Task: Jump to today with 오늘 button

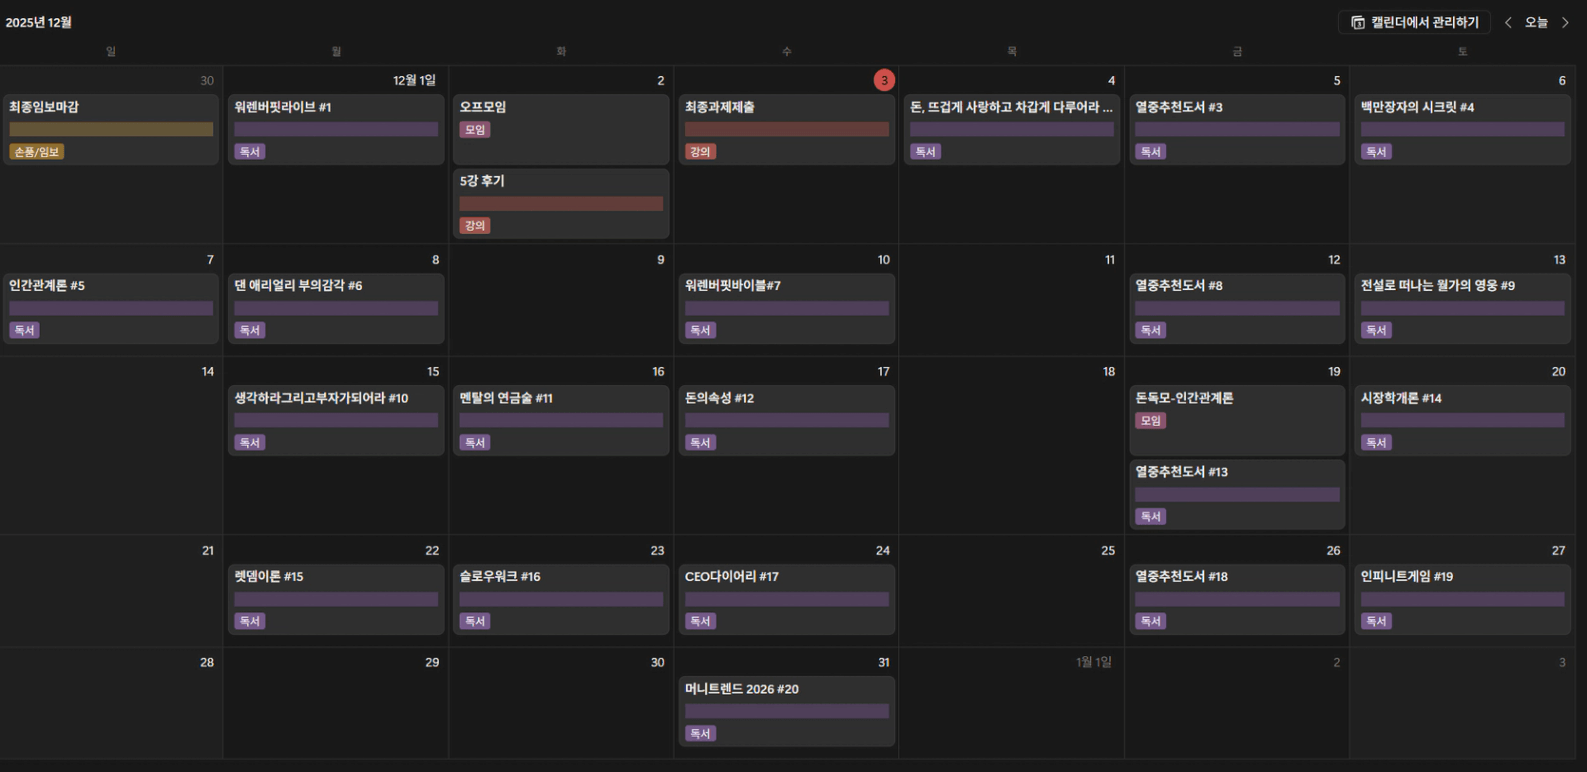Action: pos(1536,23)
